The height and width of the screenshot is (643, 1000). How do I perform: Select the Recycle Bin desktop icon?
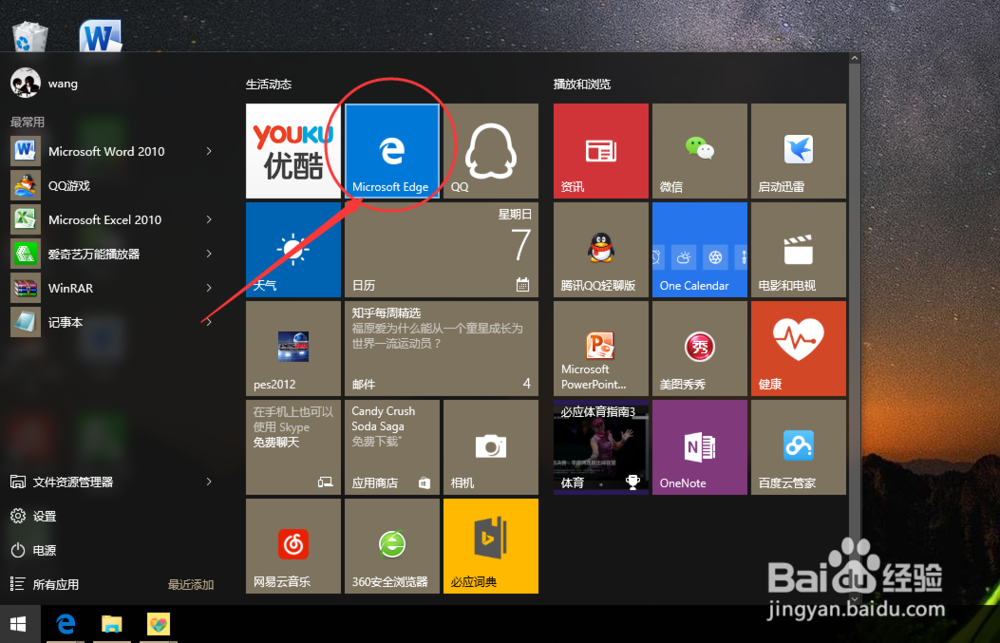pos(30,36)
